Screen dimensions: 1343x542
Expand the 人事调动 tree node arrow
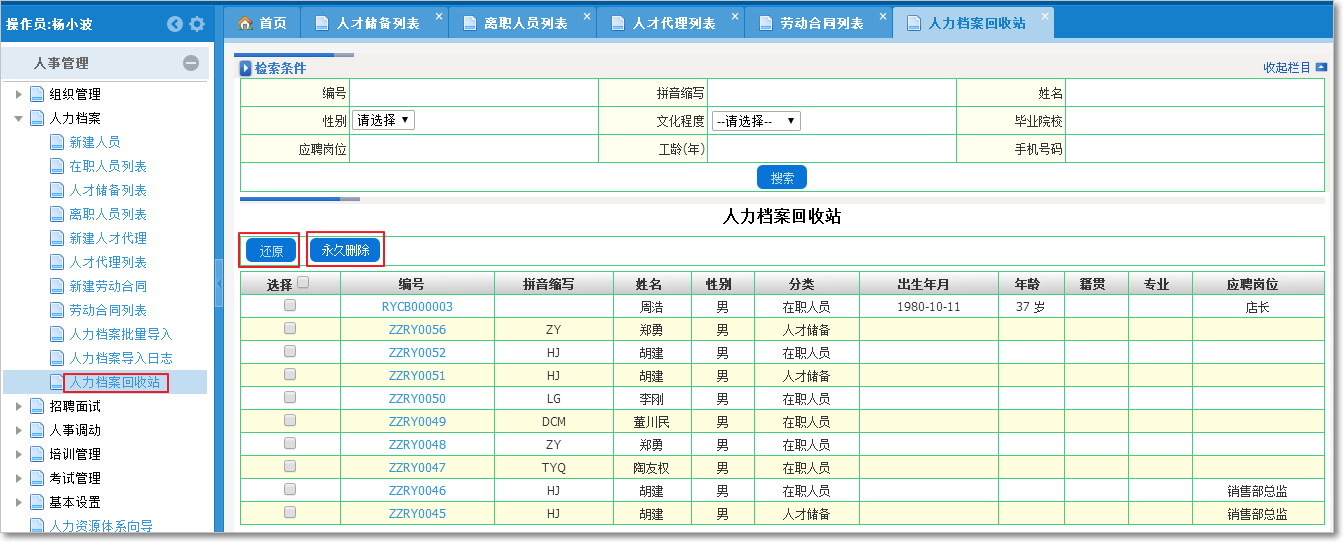click(x=18, y=430)
